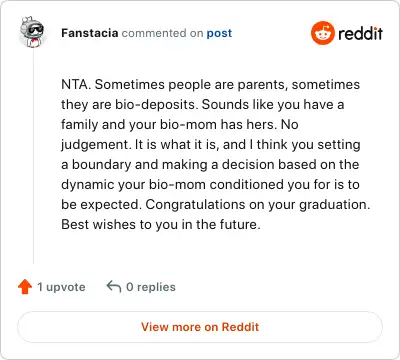Click the reddit wordmark text logo

360,33
